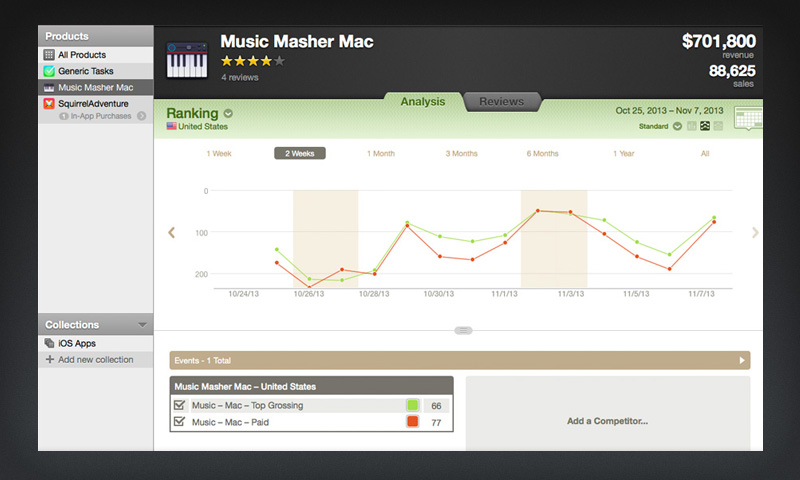Select SquirrelAdventure in the sidebar
Viewport: 800px width, 480px height.
95,104
